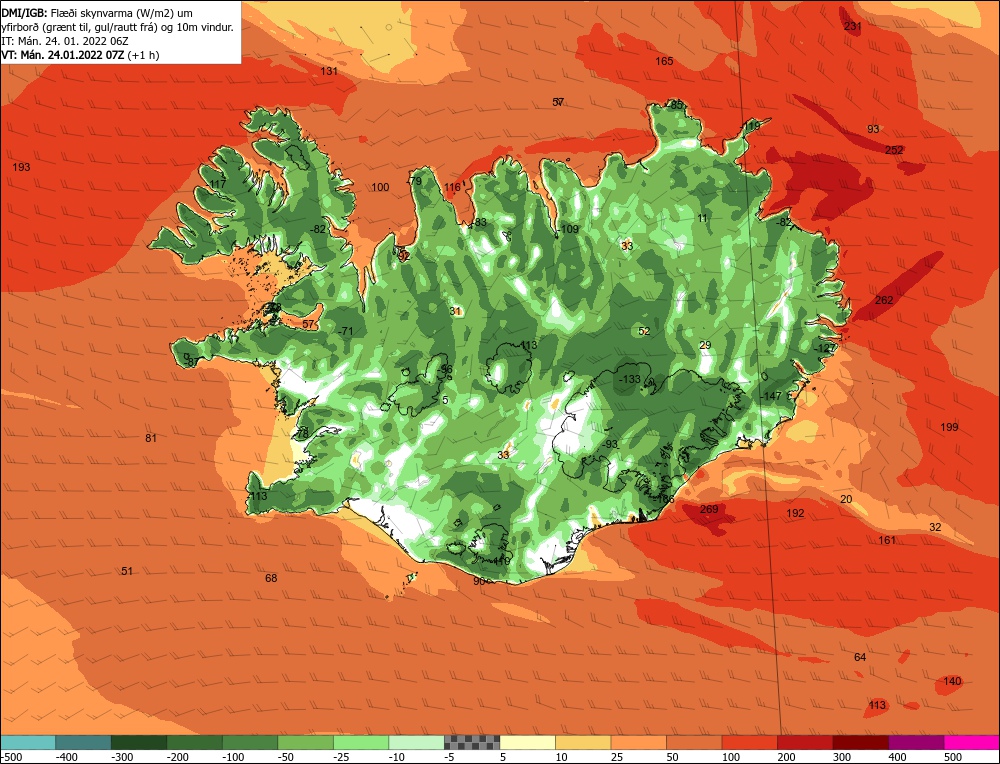Pick the magenta legend swatch above 500
The height and width of the screenshot is (764, 1000).
click(971, 742)
